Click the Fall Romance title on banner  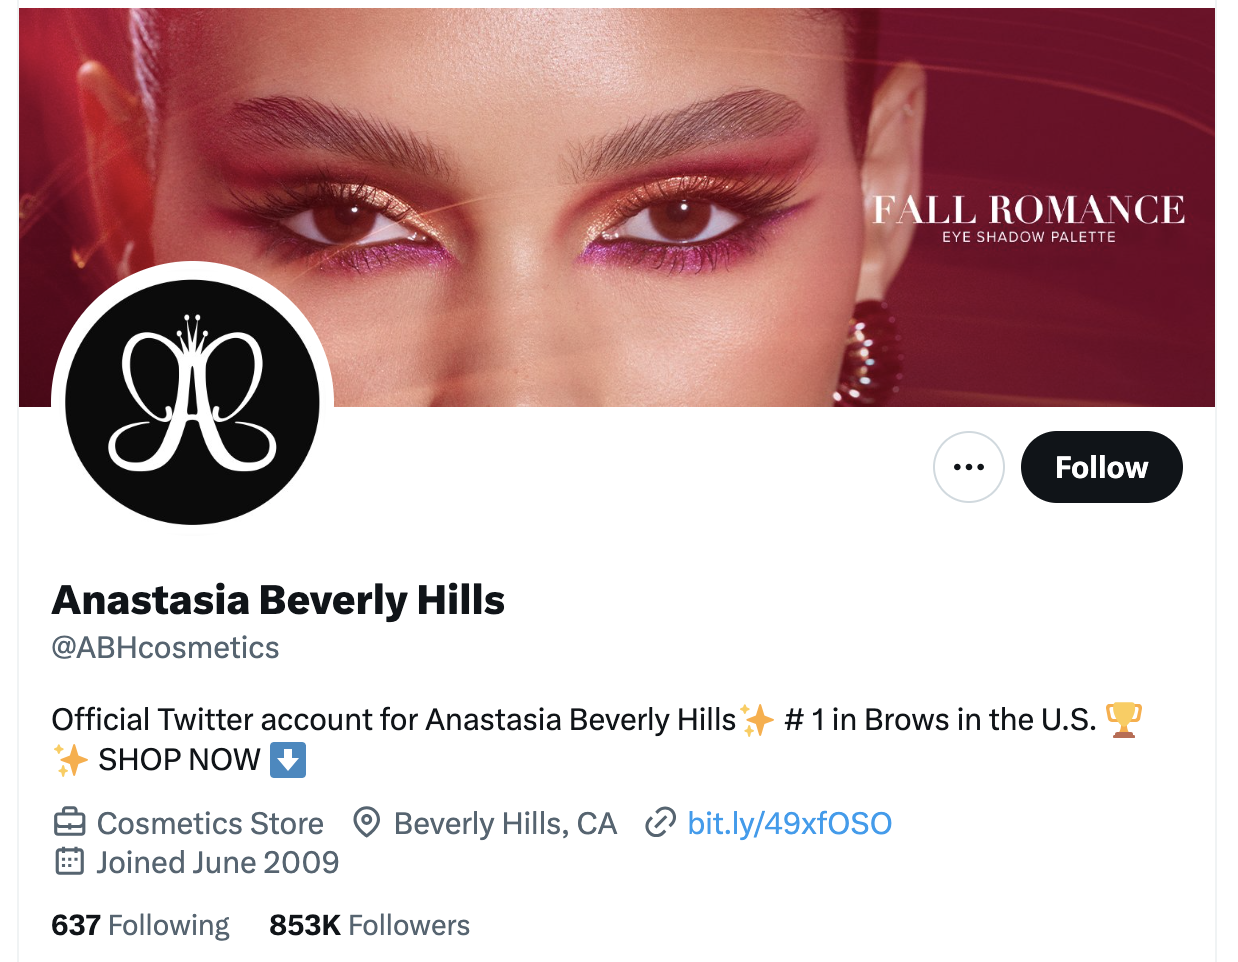1028,210
